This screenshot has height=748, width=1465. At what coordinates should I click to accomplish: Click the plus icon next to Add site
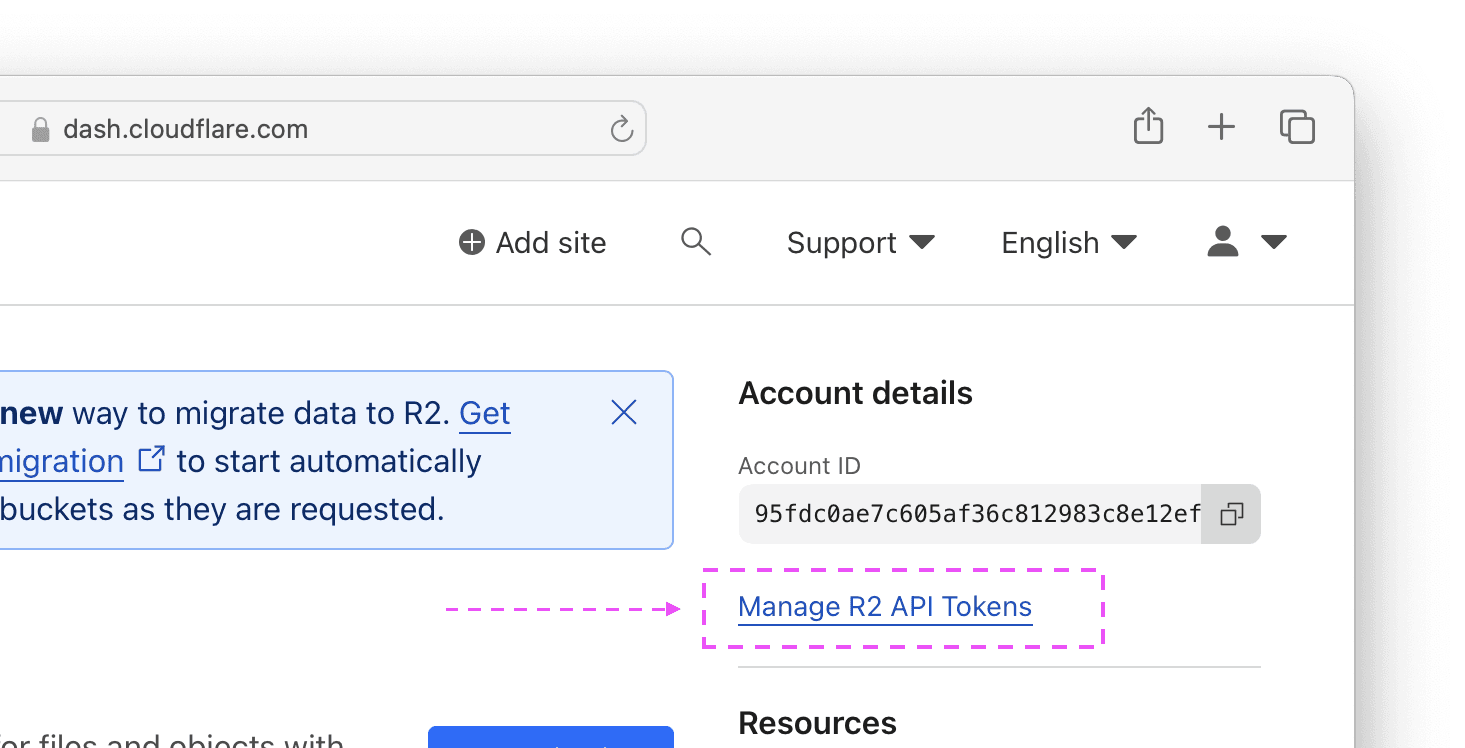click(x=469, y=242)
